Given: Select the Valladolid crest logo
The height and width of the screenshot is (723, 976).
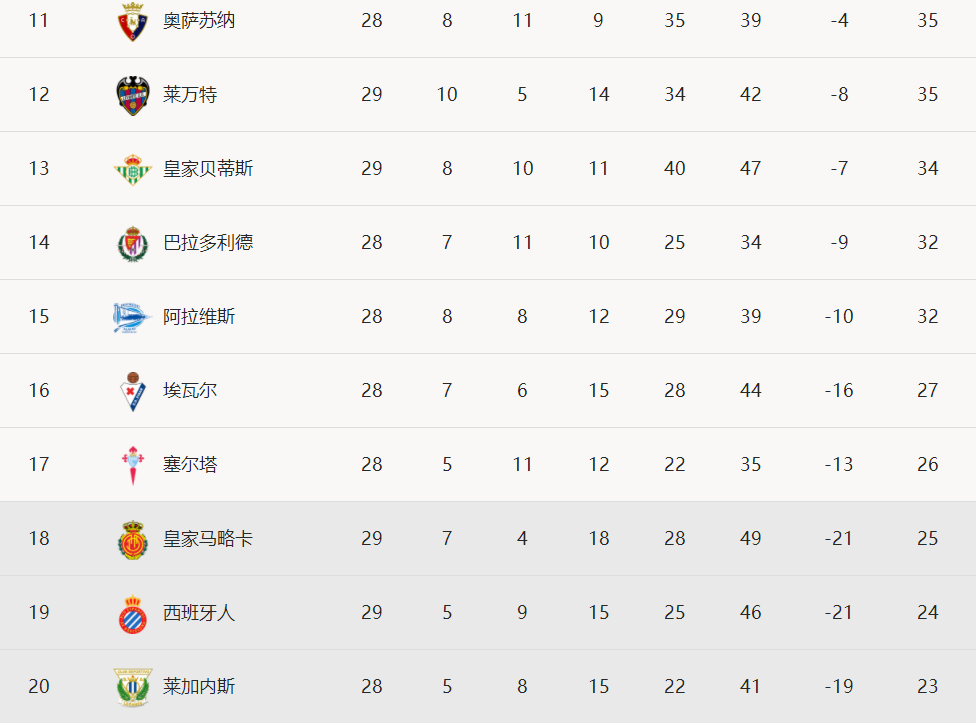Looking at the screenshot, I should coord(133,243).
